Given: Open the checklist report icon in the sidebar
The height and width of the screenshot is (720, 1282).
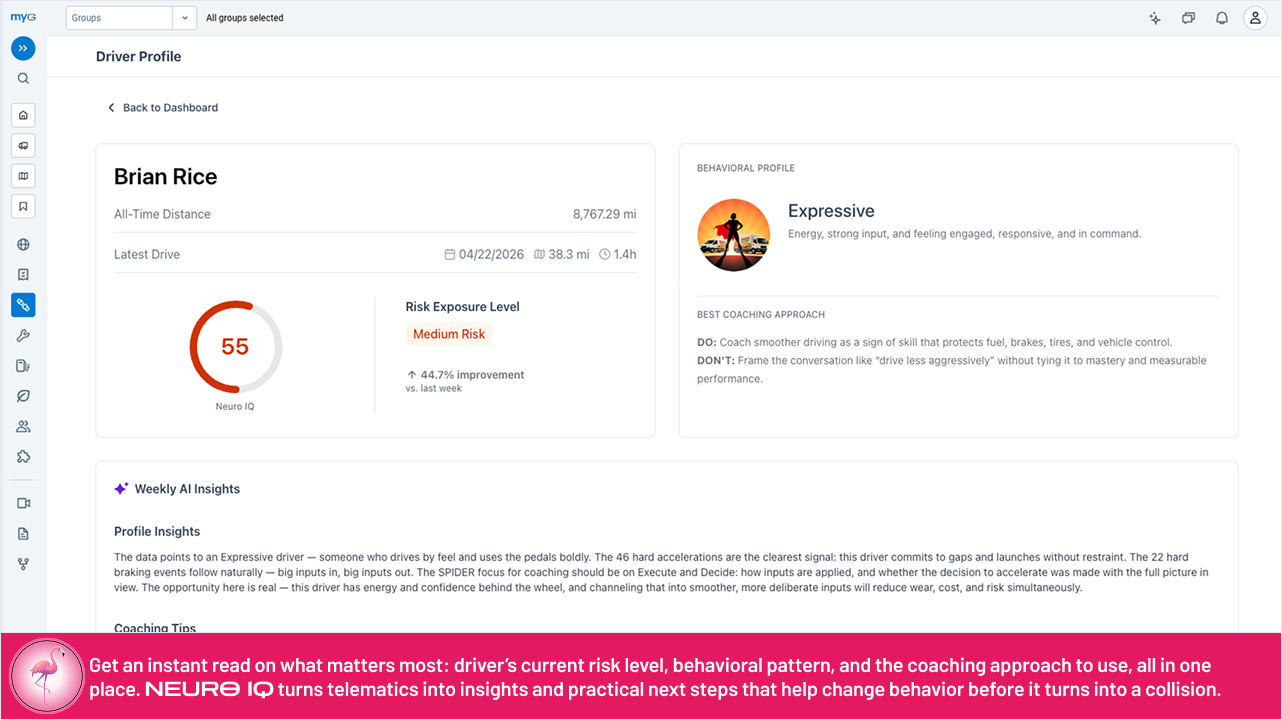Looking at the screenshot, I should [23, 274].
